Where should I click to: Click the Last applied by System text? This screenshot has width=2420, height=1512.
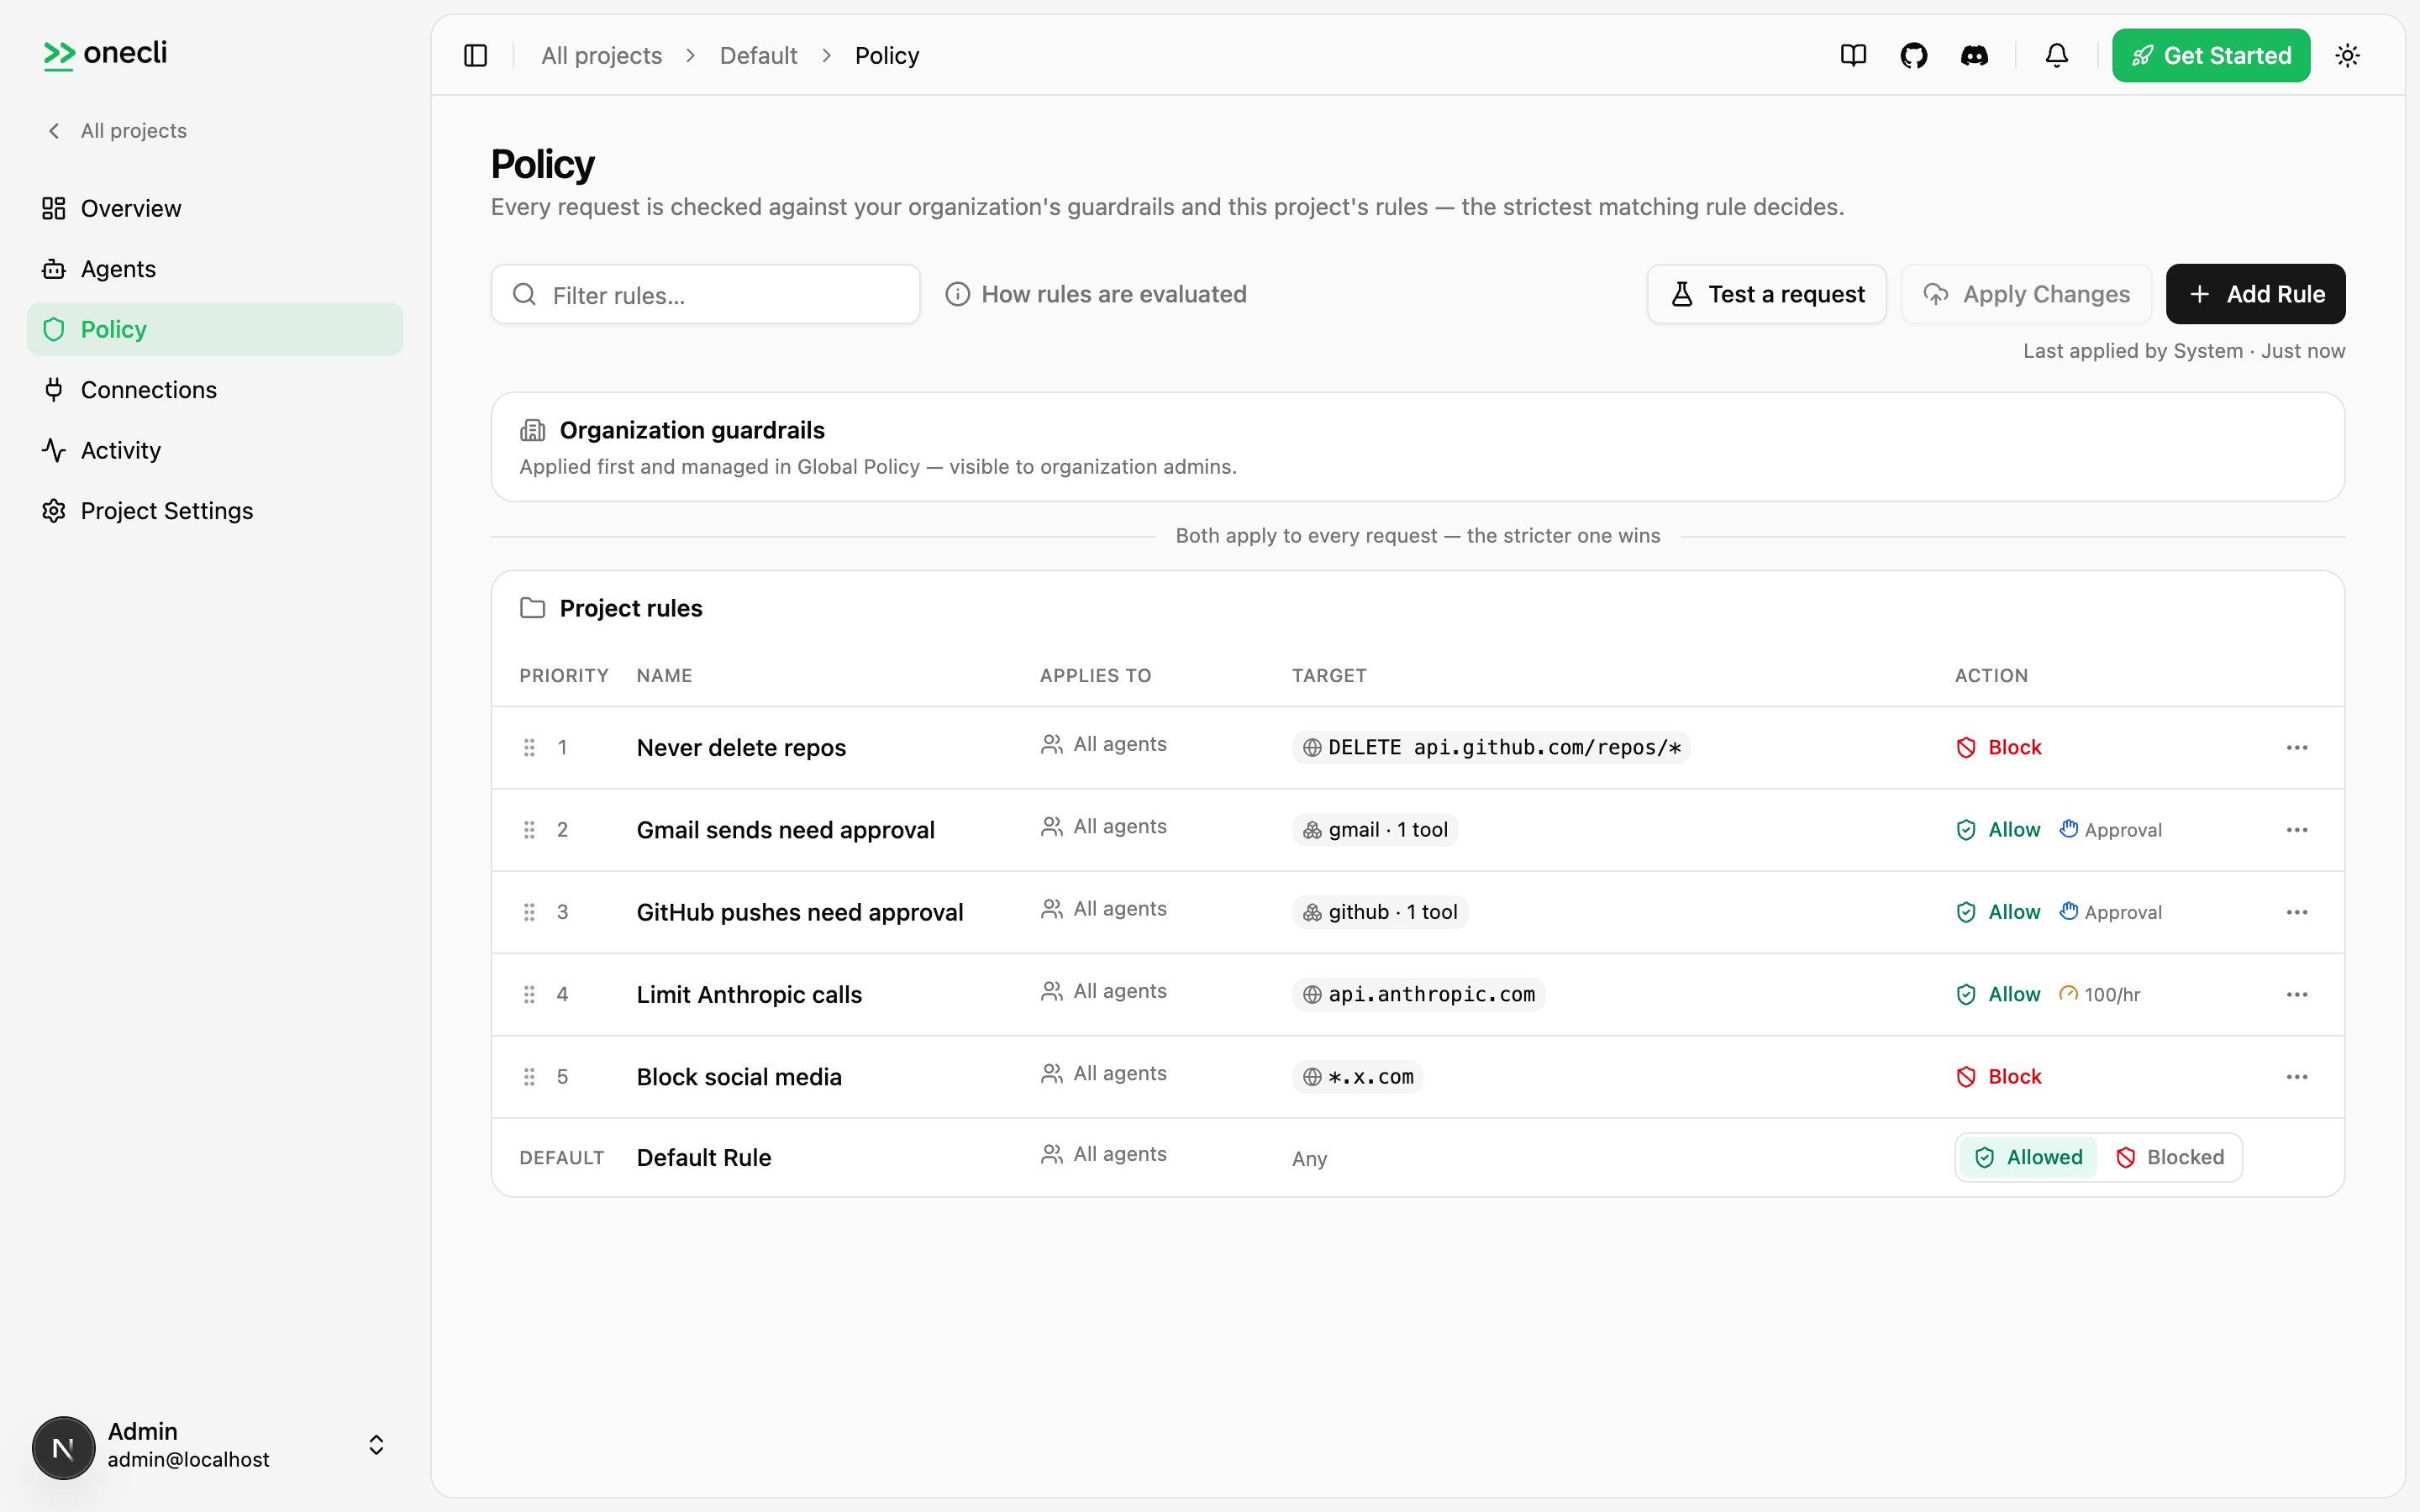point(2184,351)
